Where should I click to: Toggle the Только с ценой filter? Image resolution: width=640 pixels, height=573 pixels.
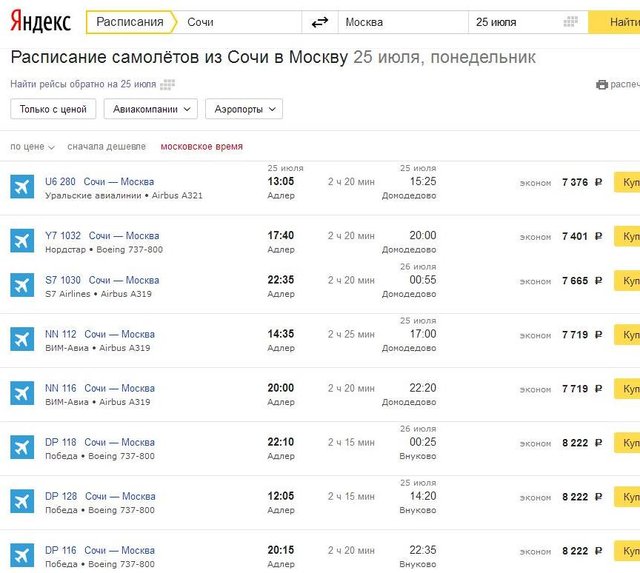tap(53, 109)
